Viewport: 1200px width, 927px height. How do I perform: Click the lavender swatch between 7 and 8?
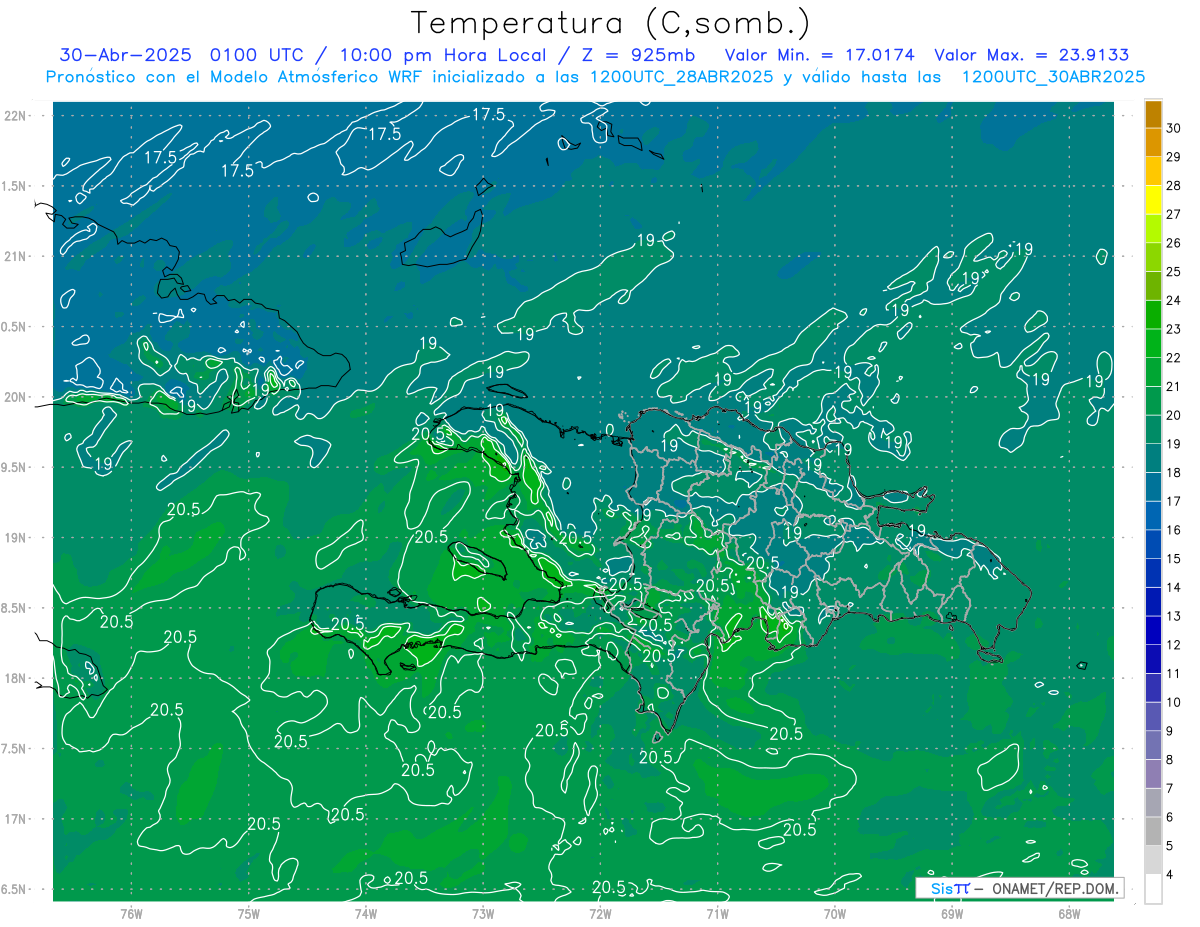pyautogui.click(x=1153, y=774)
